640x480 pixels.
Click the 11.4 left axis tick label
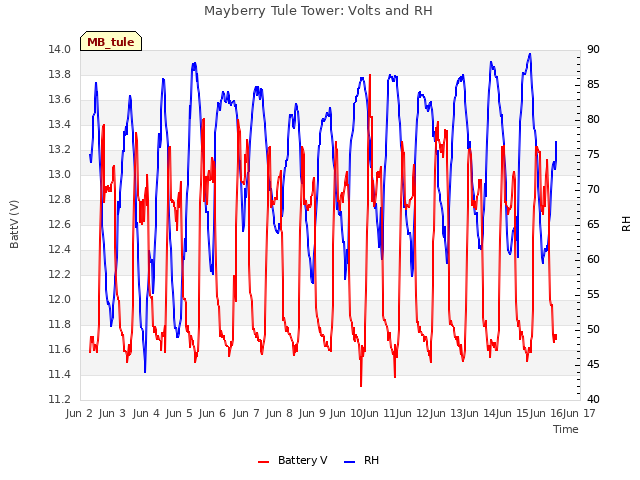point(60,374)
